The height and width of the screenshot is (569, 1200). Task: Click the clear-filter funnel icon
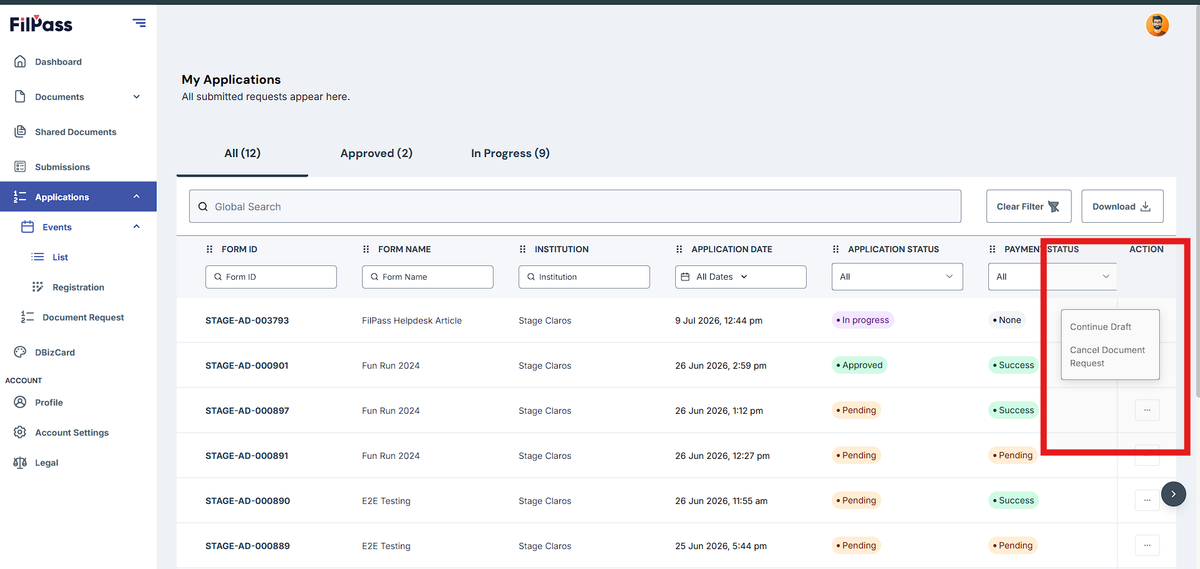click(1053, 207)
